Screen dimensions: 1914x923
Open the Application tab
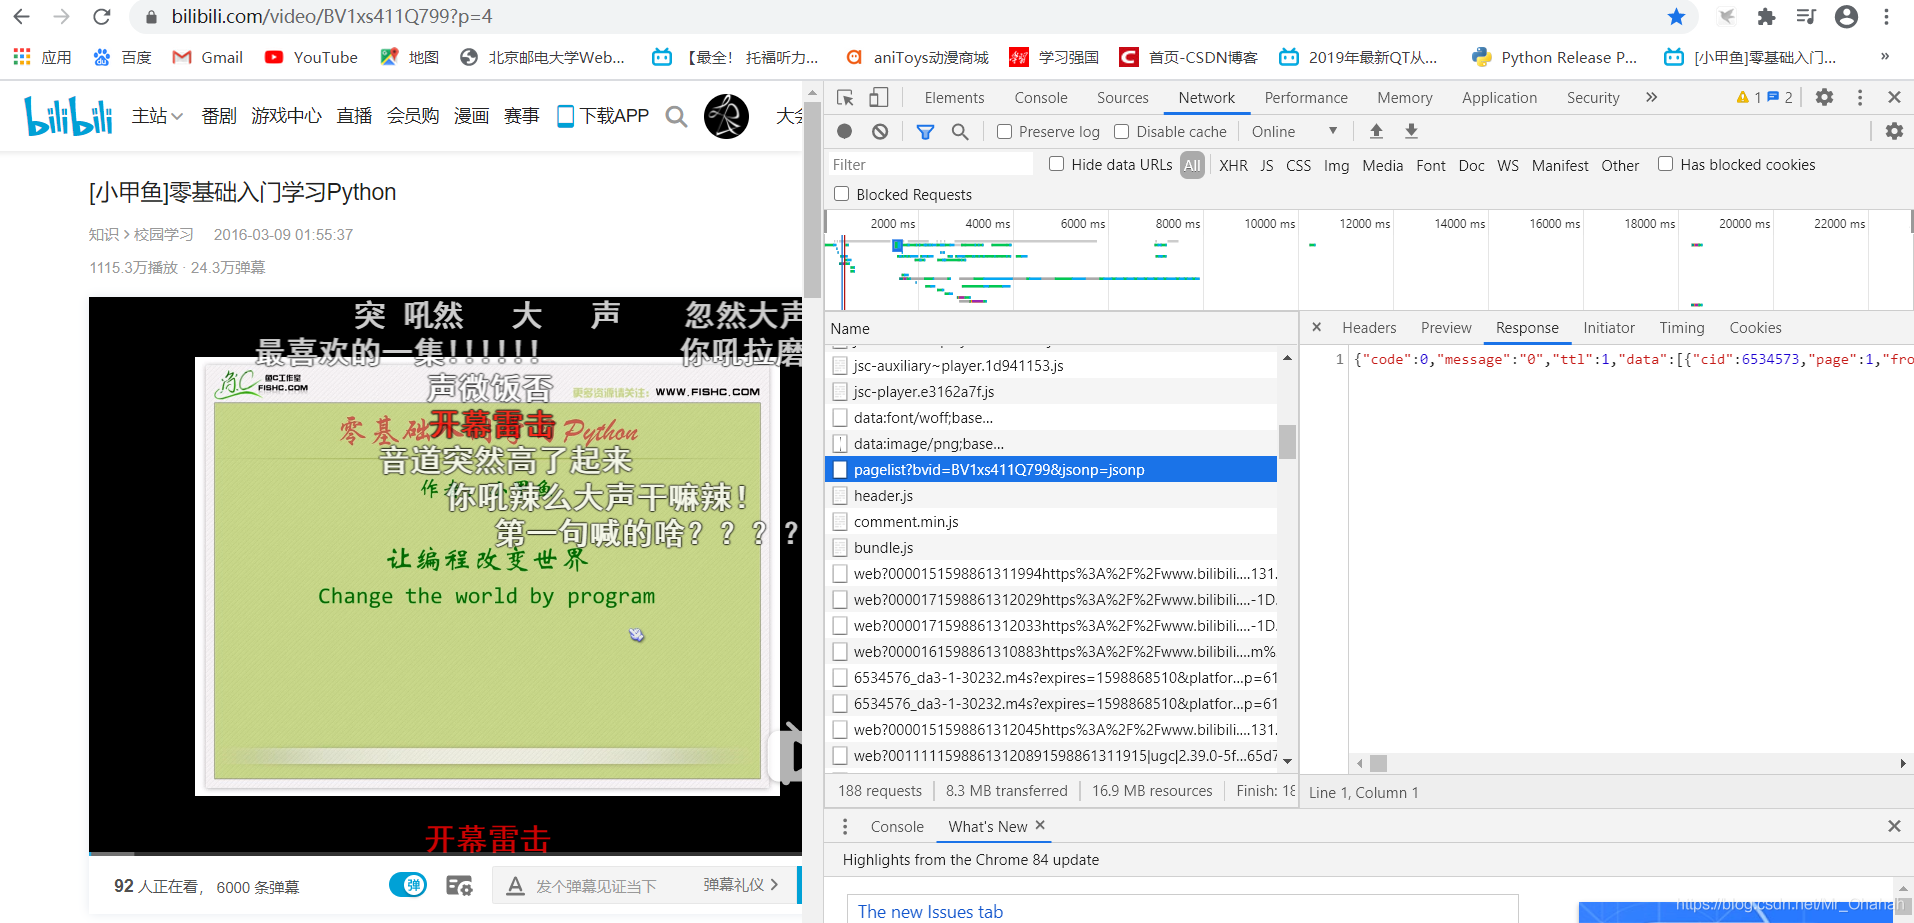[1499, 97]
